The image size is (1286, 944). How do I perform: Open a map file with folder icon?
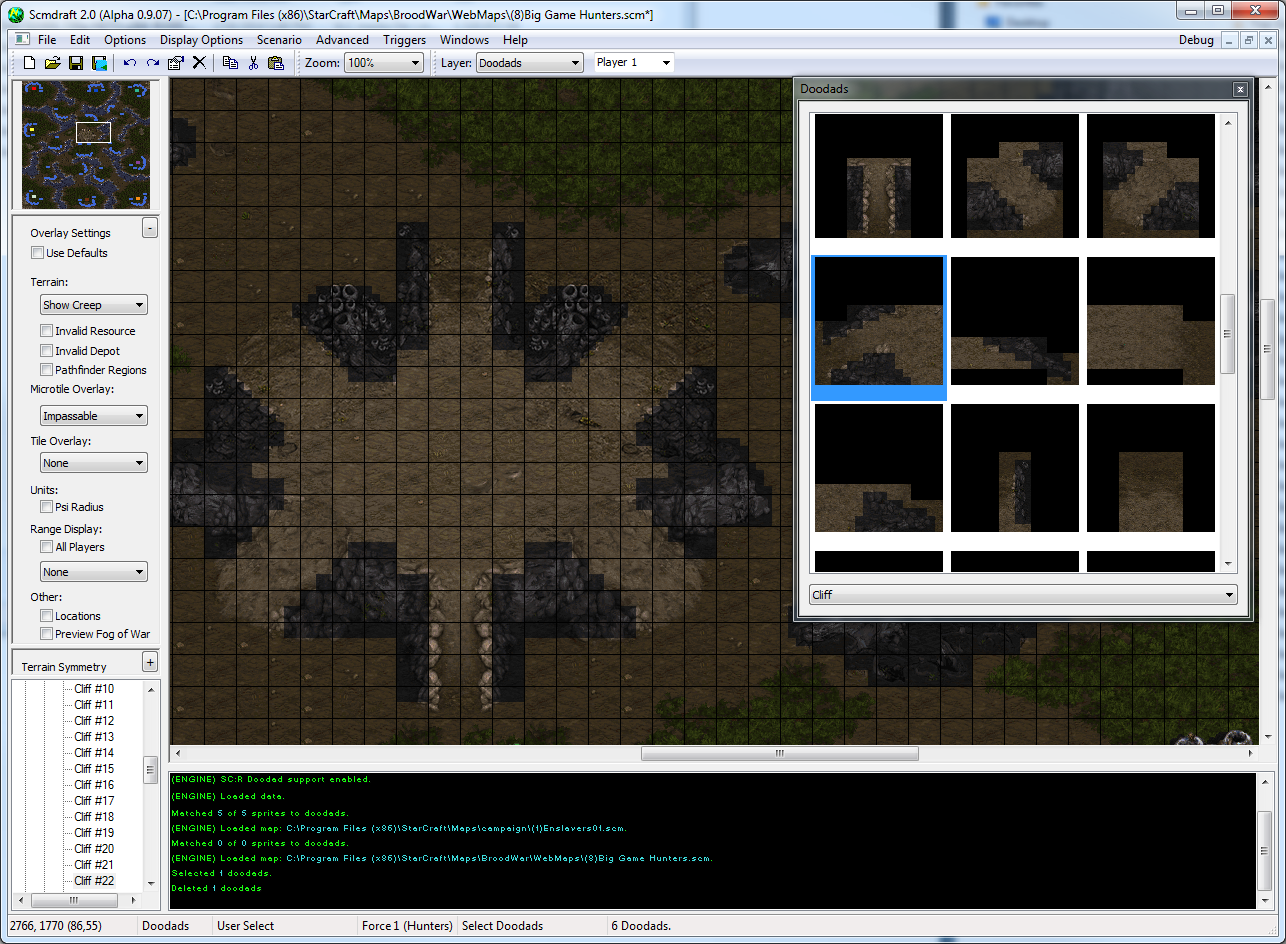[x=52, y=63]
